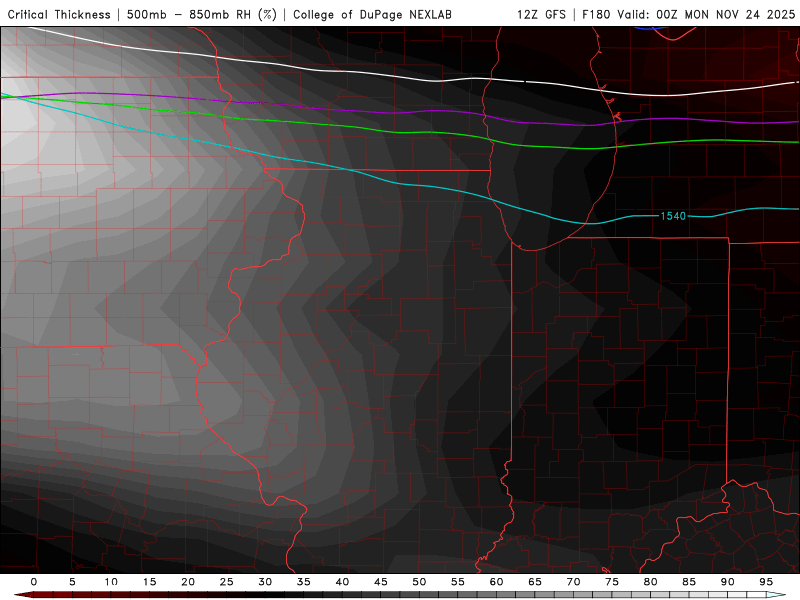Click the "20" colorbar tick label

click(x=188, y=582)
